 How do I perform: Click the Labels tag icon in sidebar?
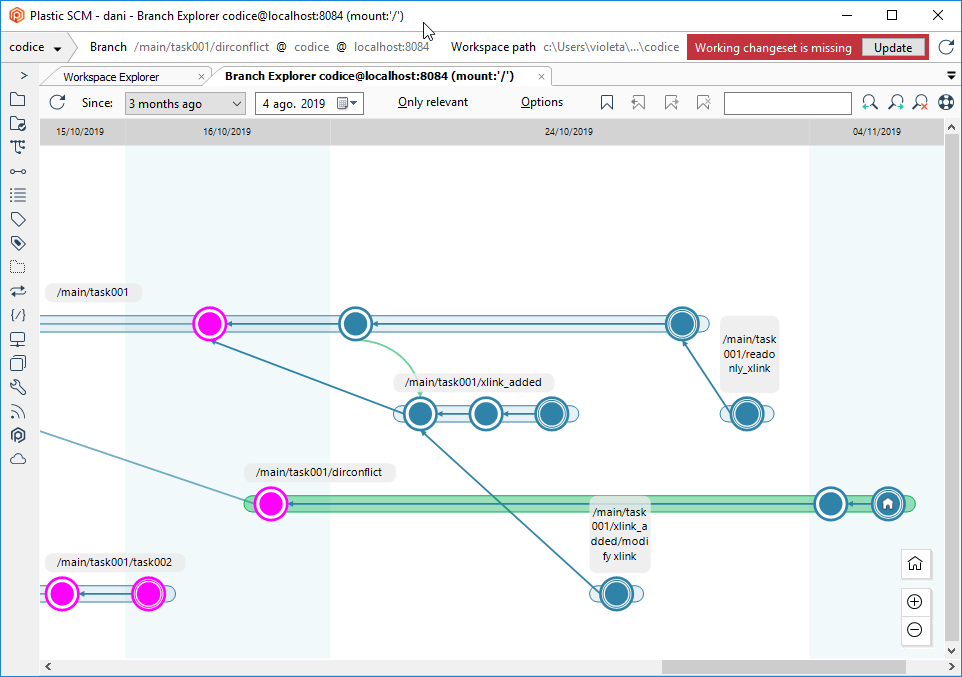(18, 219)
